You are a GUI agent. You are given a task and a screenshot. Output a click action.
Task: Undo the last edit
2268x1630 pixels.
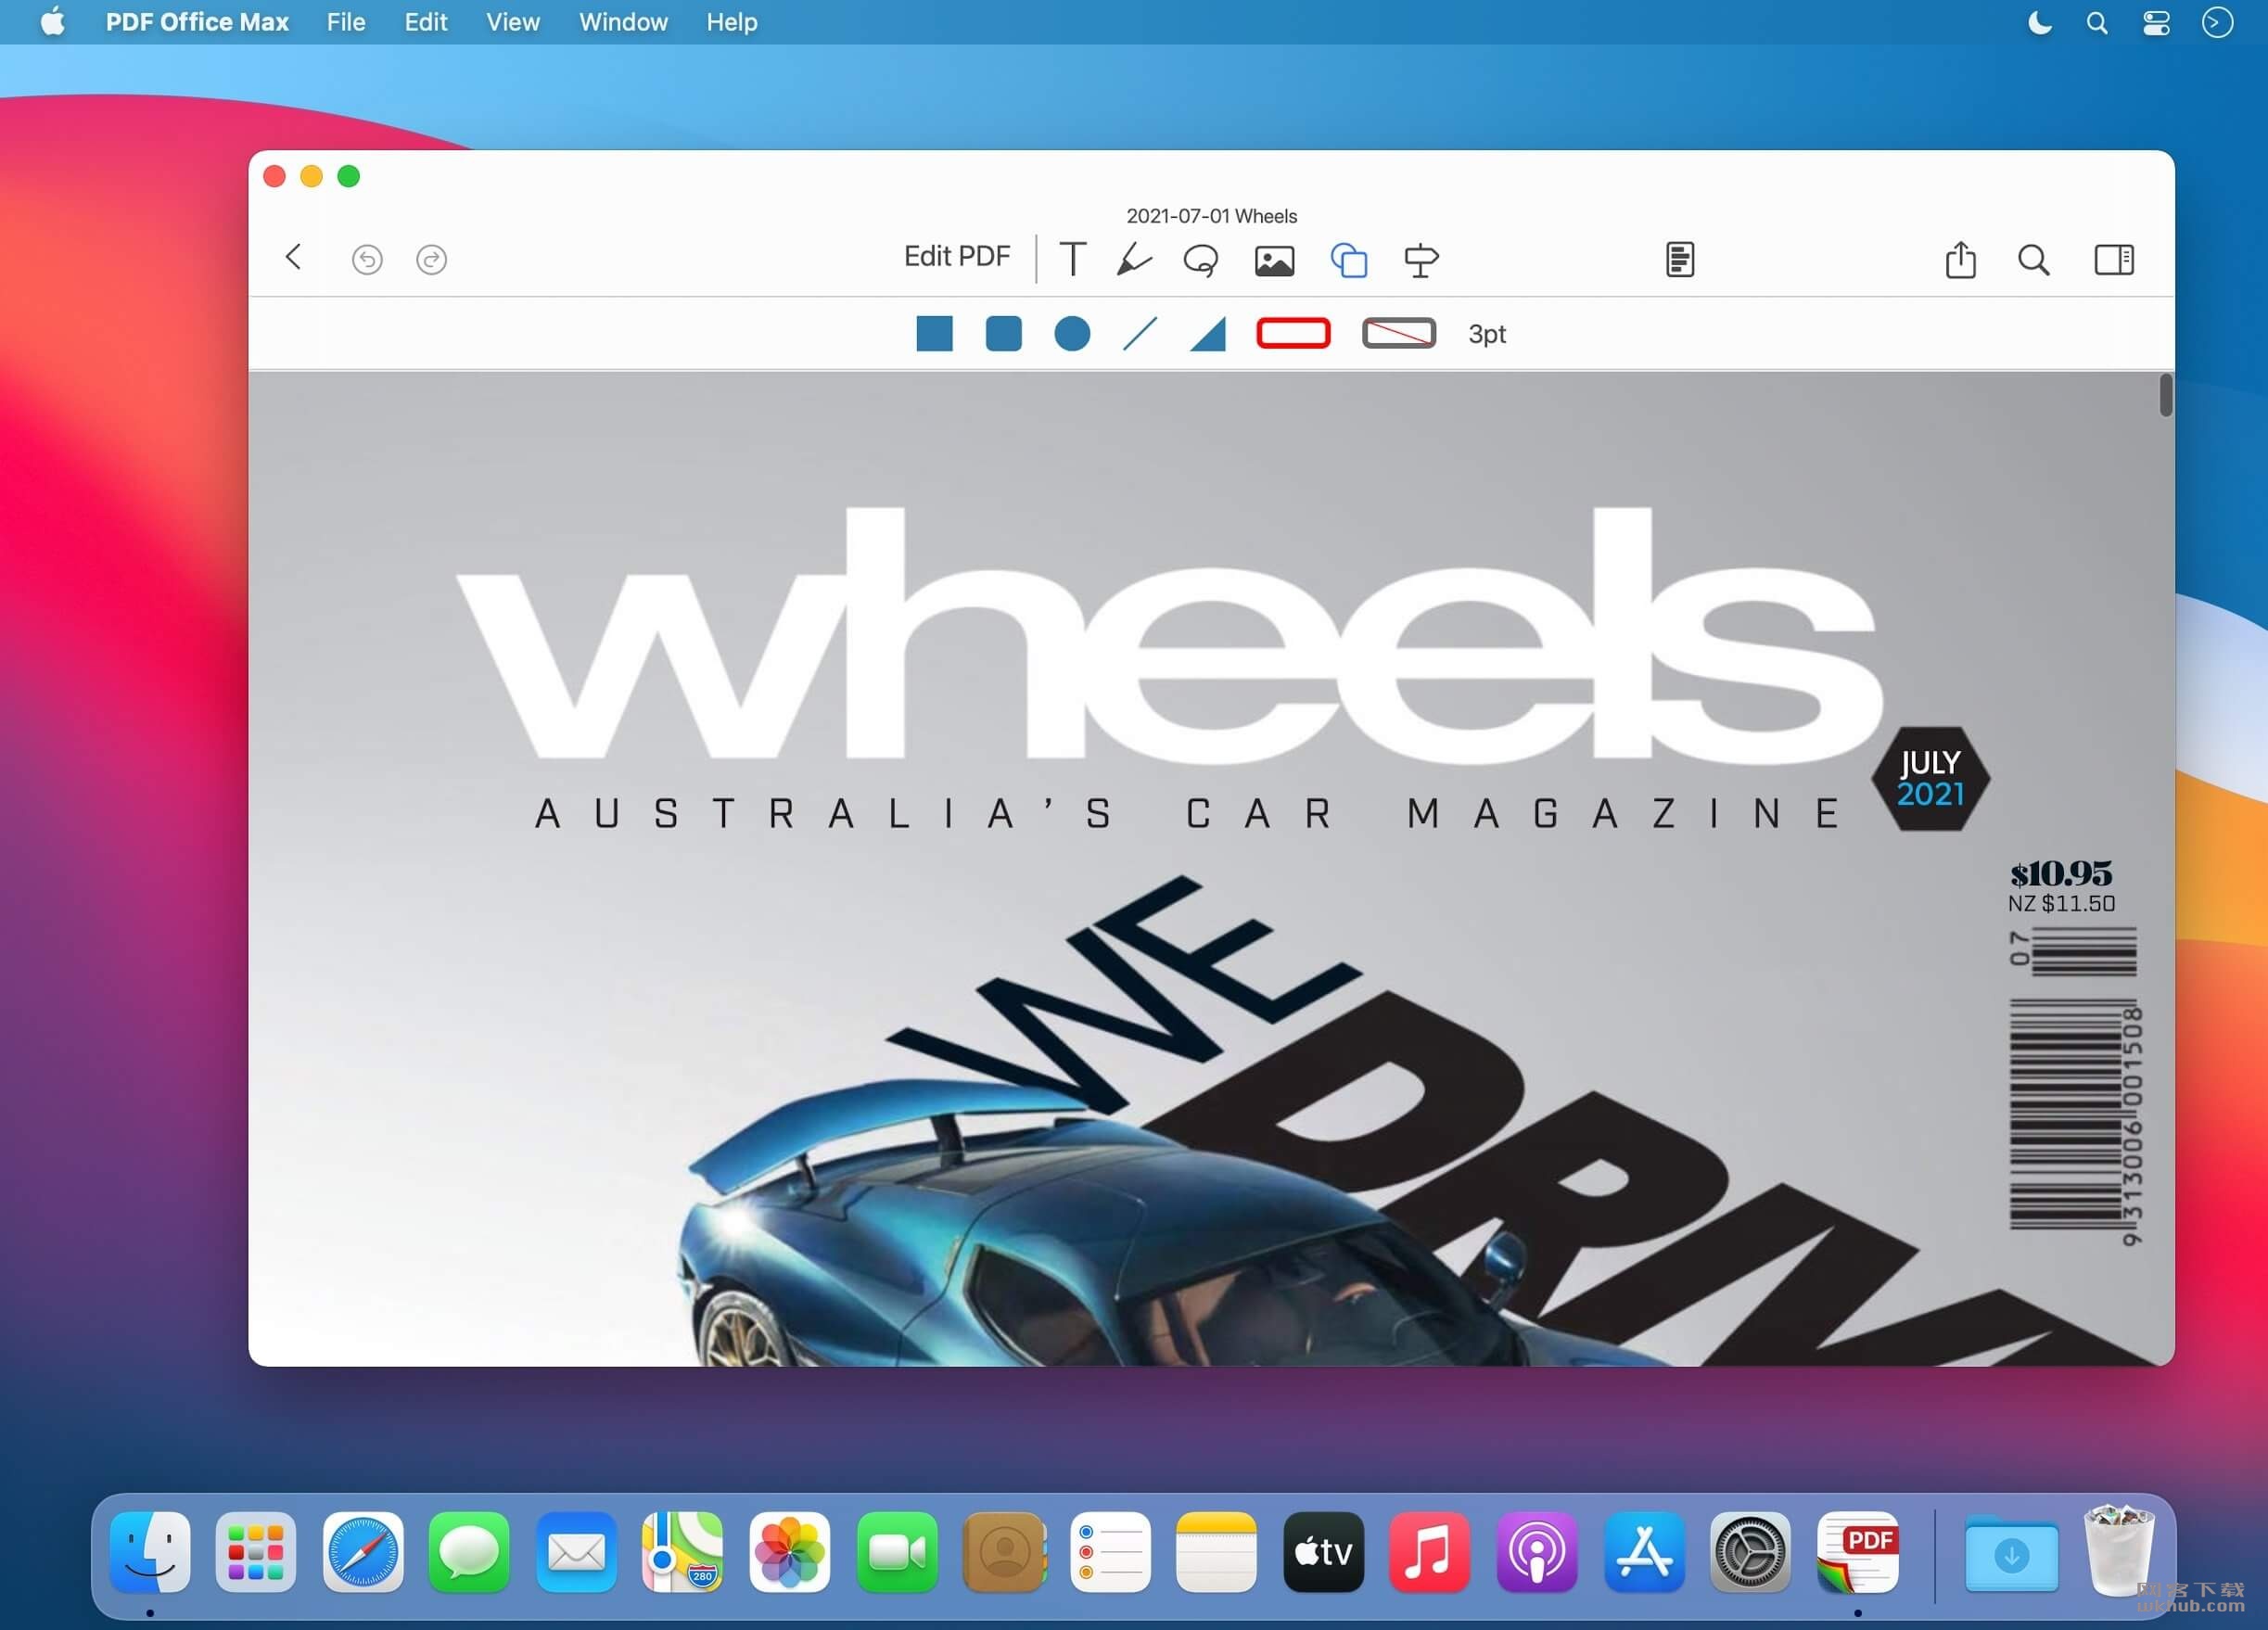pos(367,259)
